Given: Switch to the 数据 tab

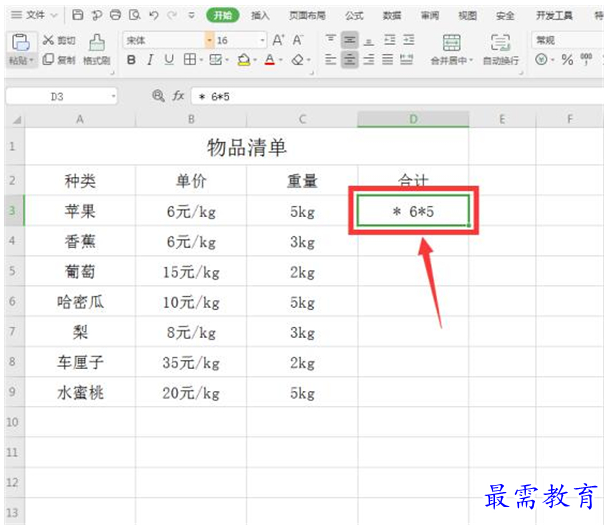Looking at the screenshot, I should click(x=392, y=15).
